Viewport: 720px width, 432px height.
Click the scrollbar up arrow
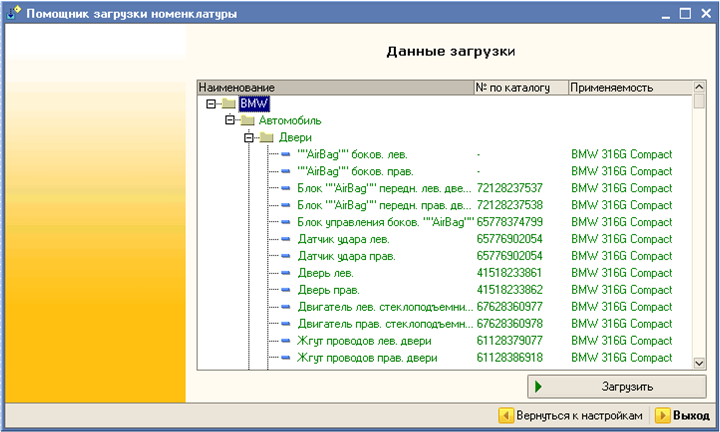tap(699, 87)
